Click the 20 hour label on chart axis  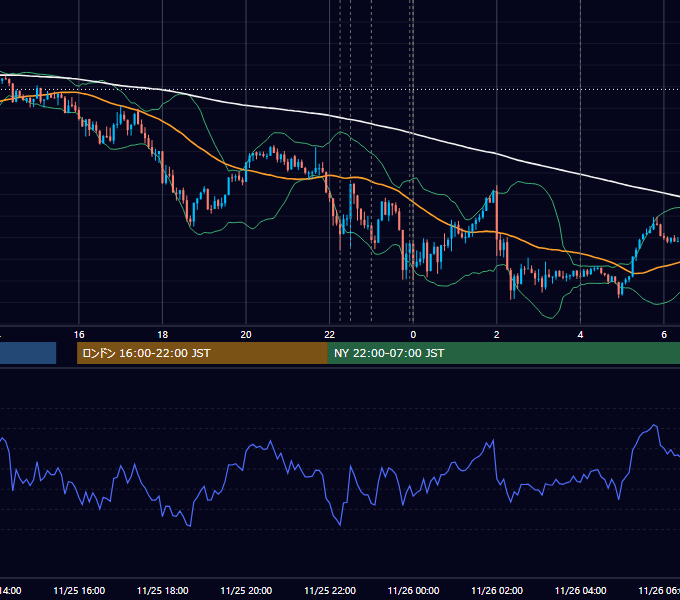pos(246,335)
